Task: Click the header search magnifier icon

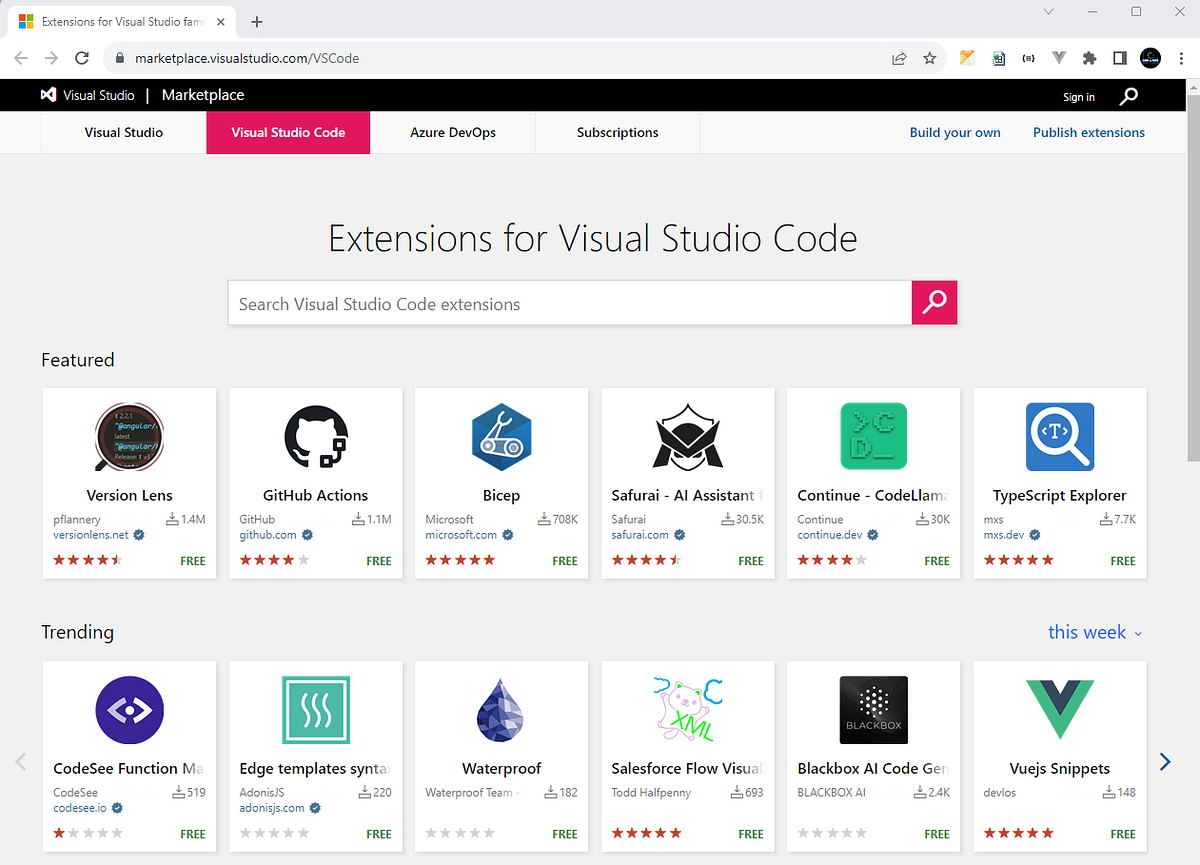Action: click(x=1128, y=96)
